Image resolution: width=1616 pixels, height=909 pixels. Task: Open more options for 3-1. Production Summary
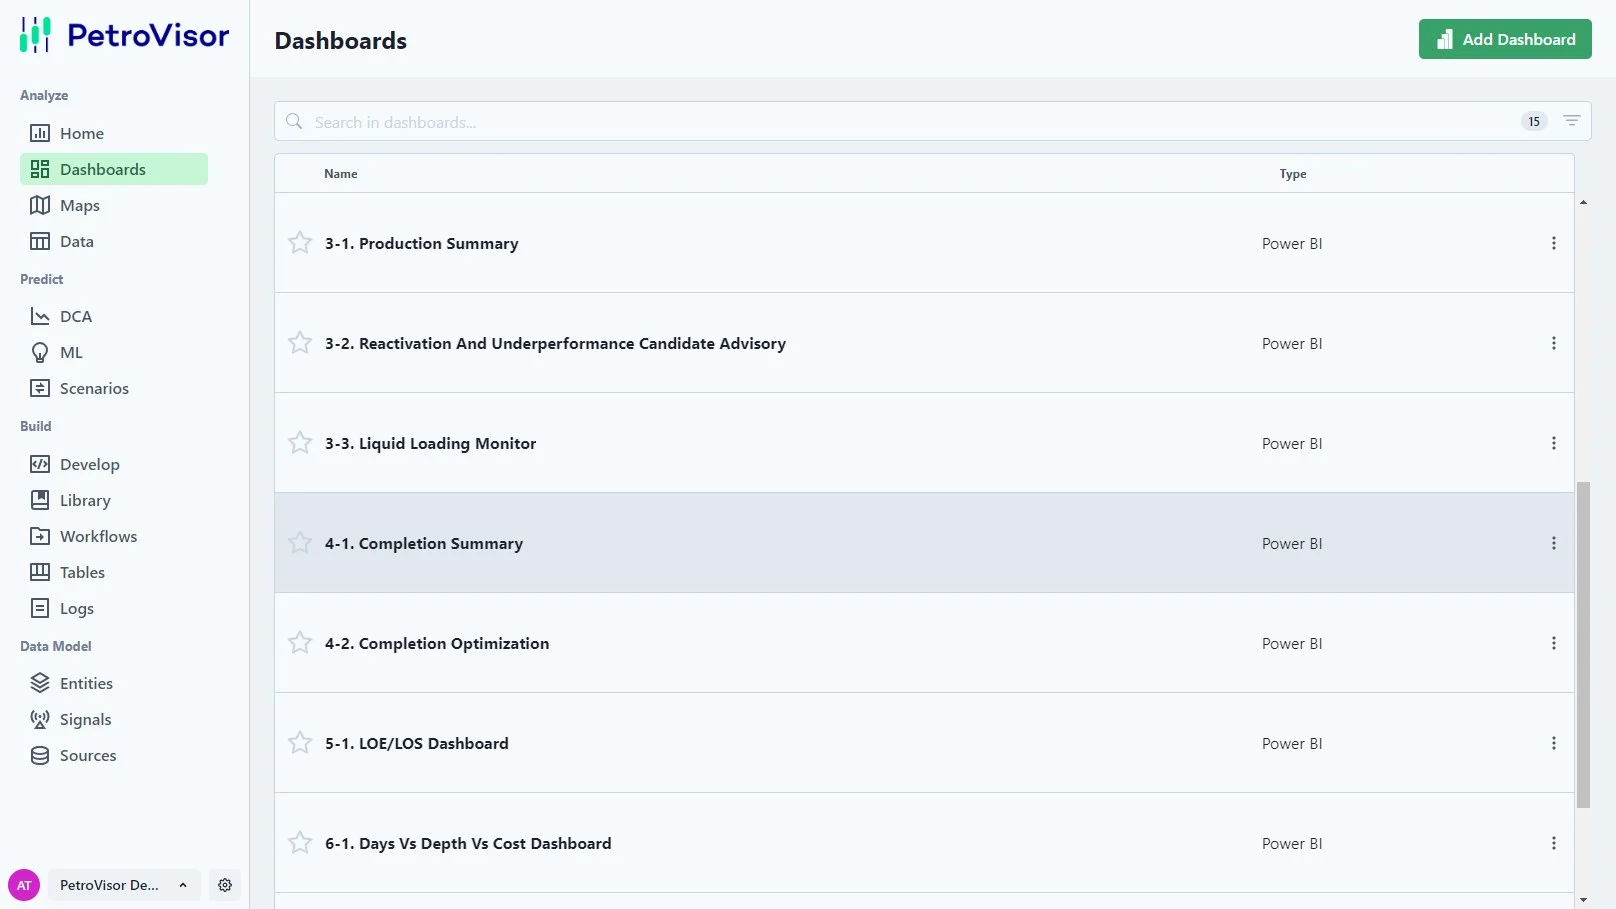(1554, 243)
